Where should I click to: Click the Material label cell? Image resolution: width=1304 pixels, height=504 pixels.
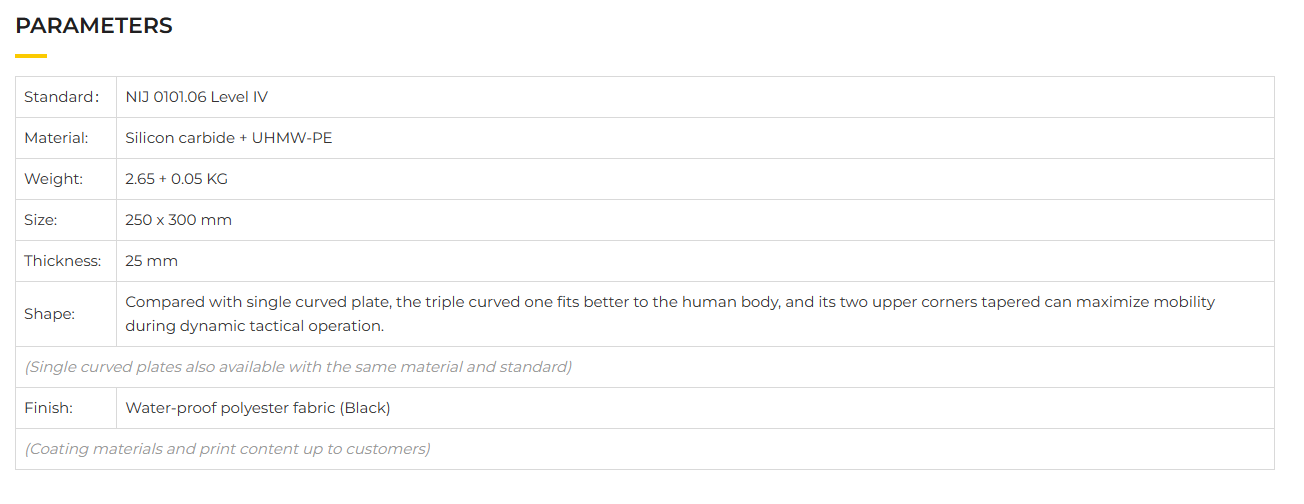(56, 138)
